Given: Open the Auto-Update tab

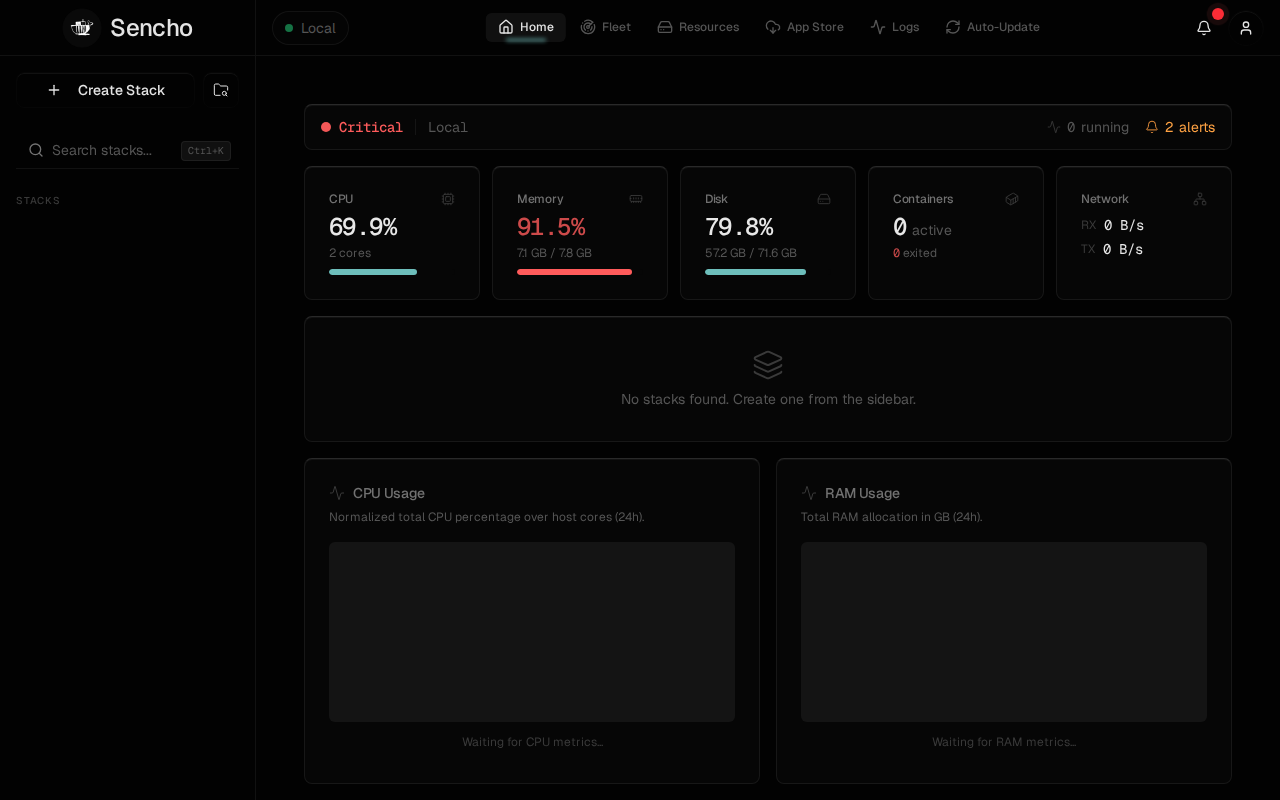Looking at the screenshot, I should pyautogui.click(x=993, y=27).
